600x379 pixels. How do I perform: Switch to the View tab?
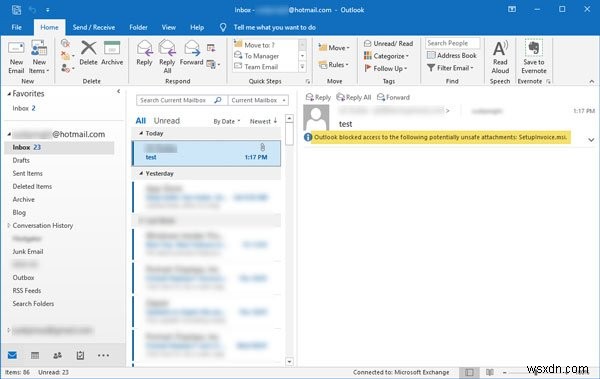168,27
